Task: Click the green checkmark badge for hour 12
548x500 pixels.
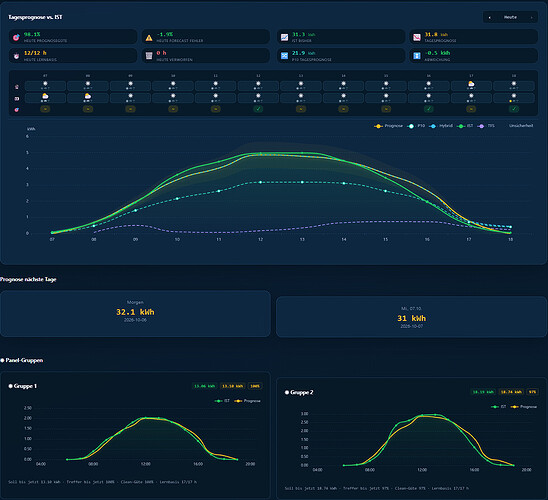Action: (258, 109)
